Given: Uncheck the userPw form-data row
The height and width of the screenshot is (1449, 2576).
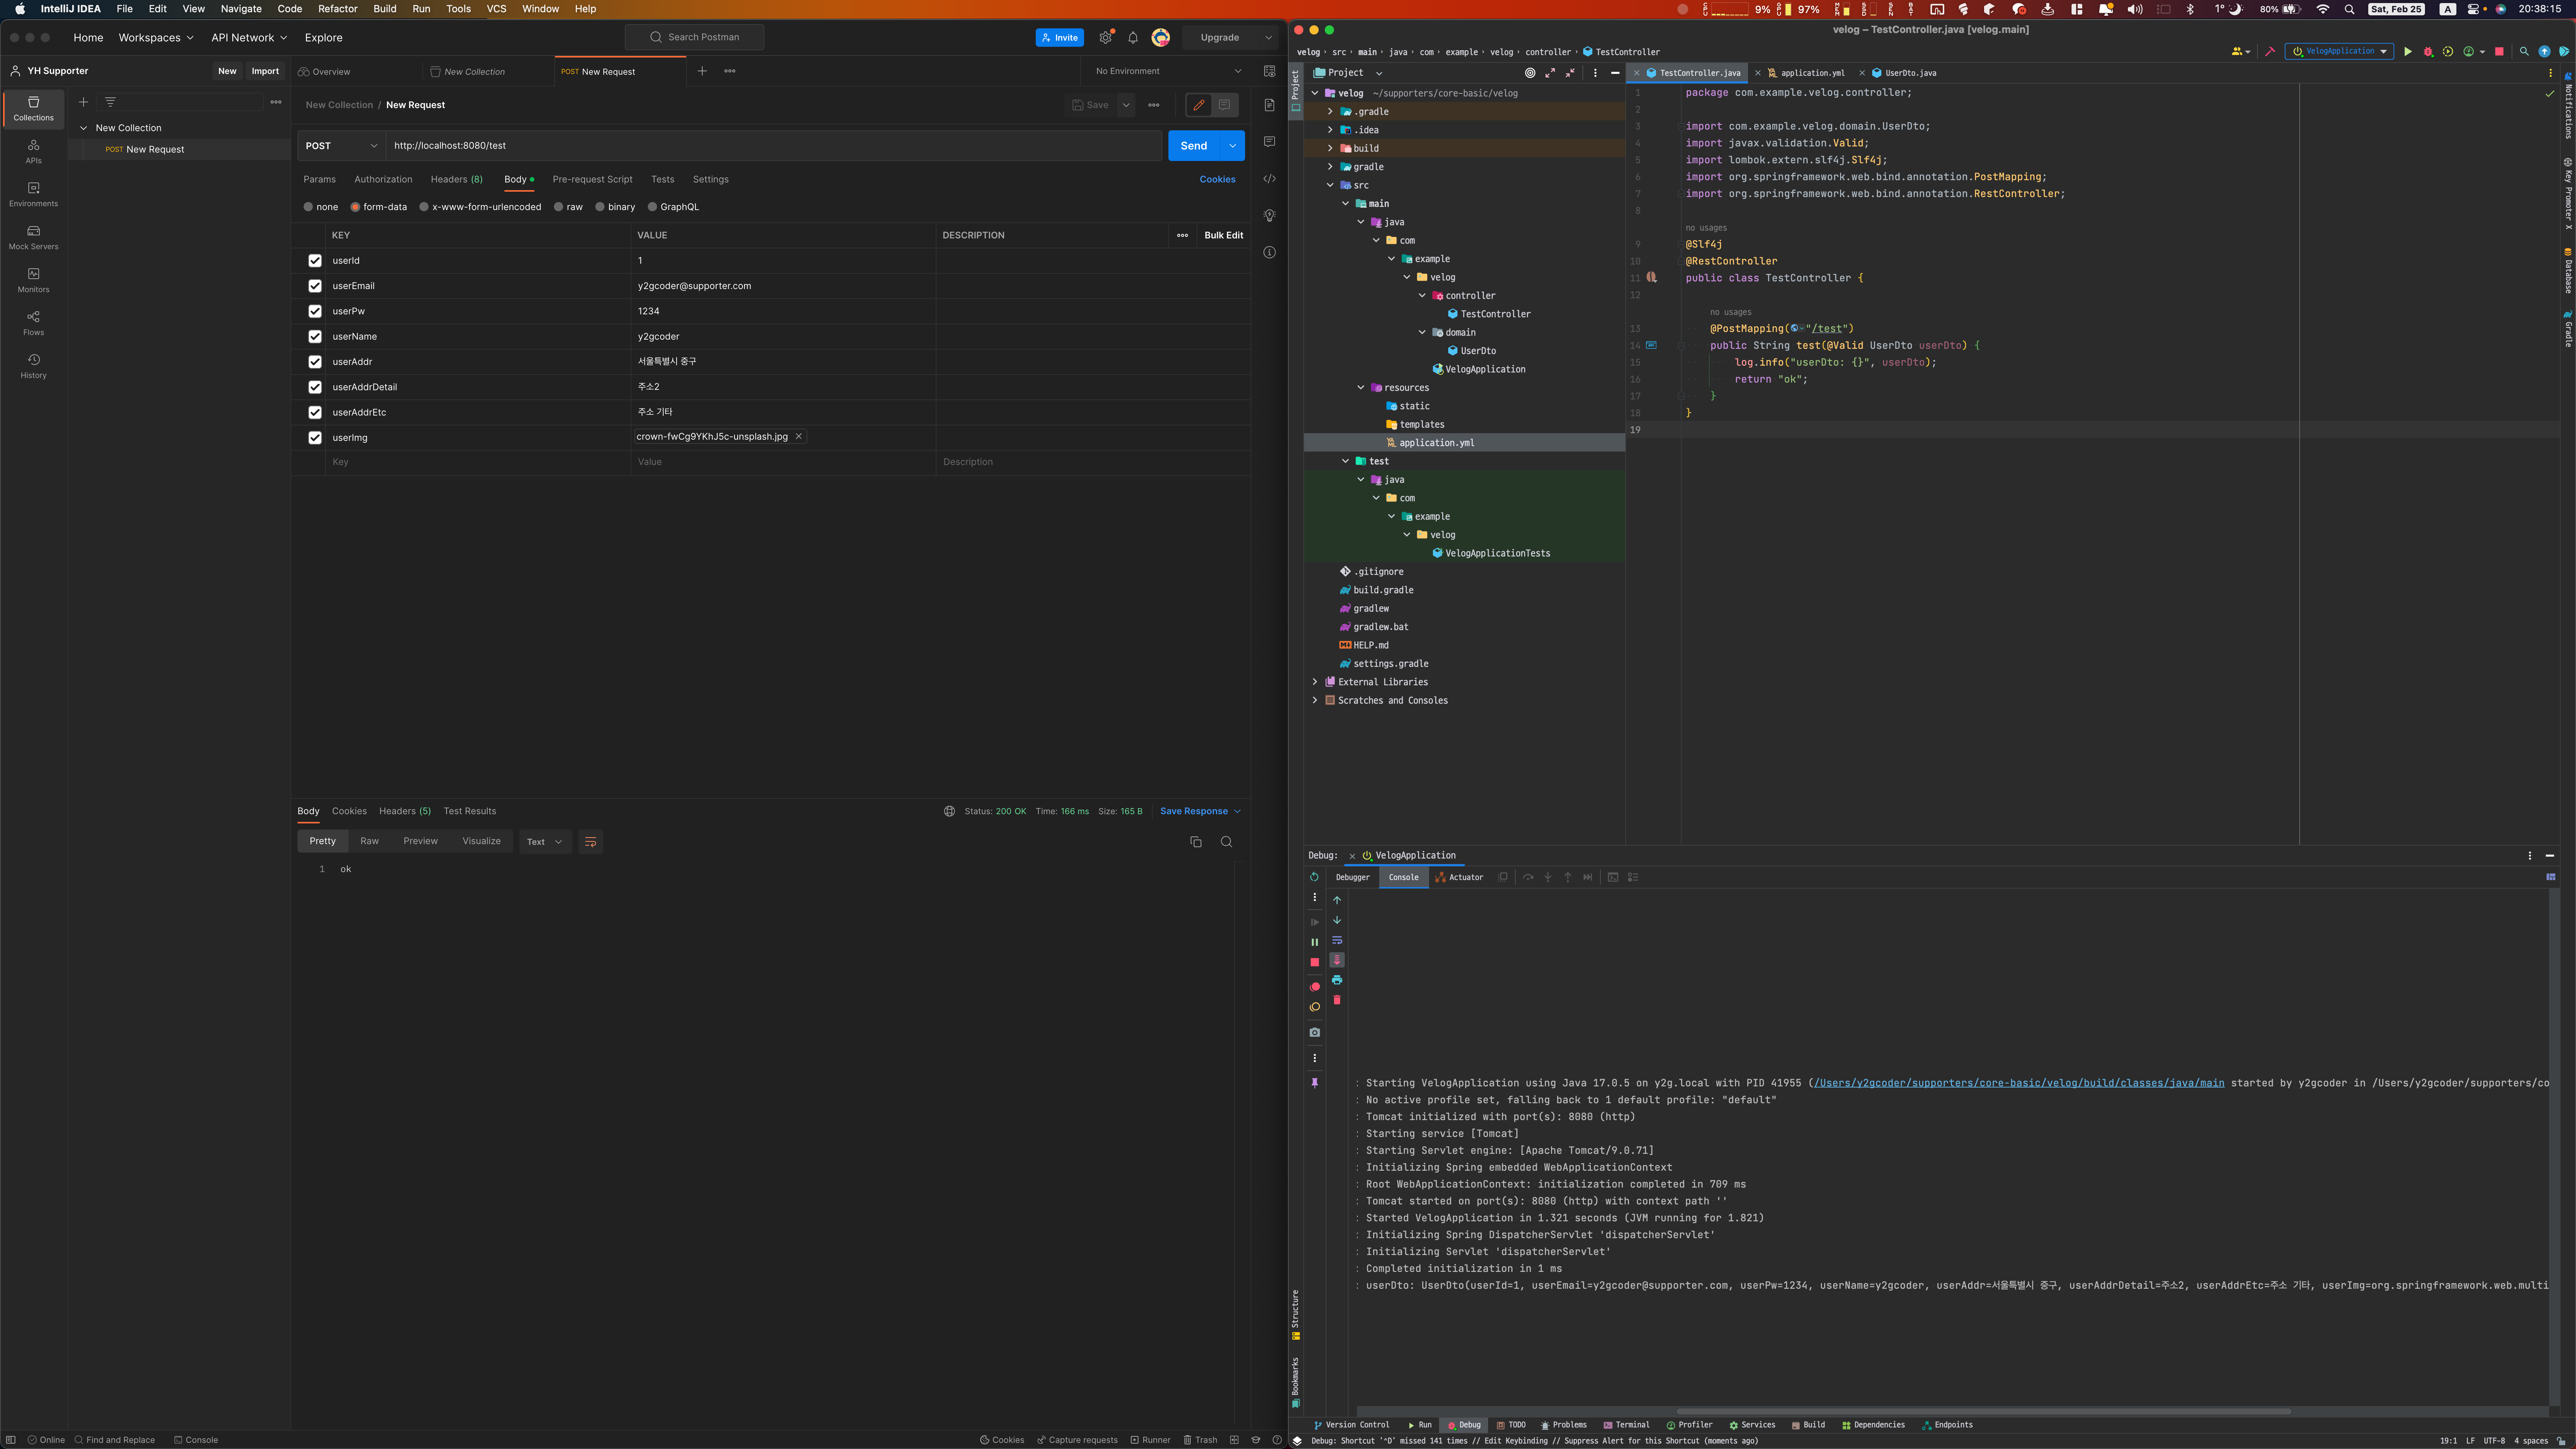Looking at the screenshot, I should click(x=315, y=311).
